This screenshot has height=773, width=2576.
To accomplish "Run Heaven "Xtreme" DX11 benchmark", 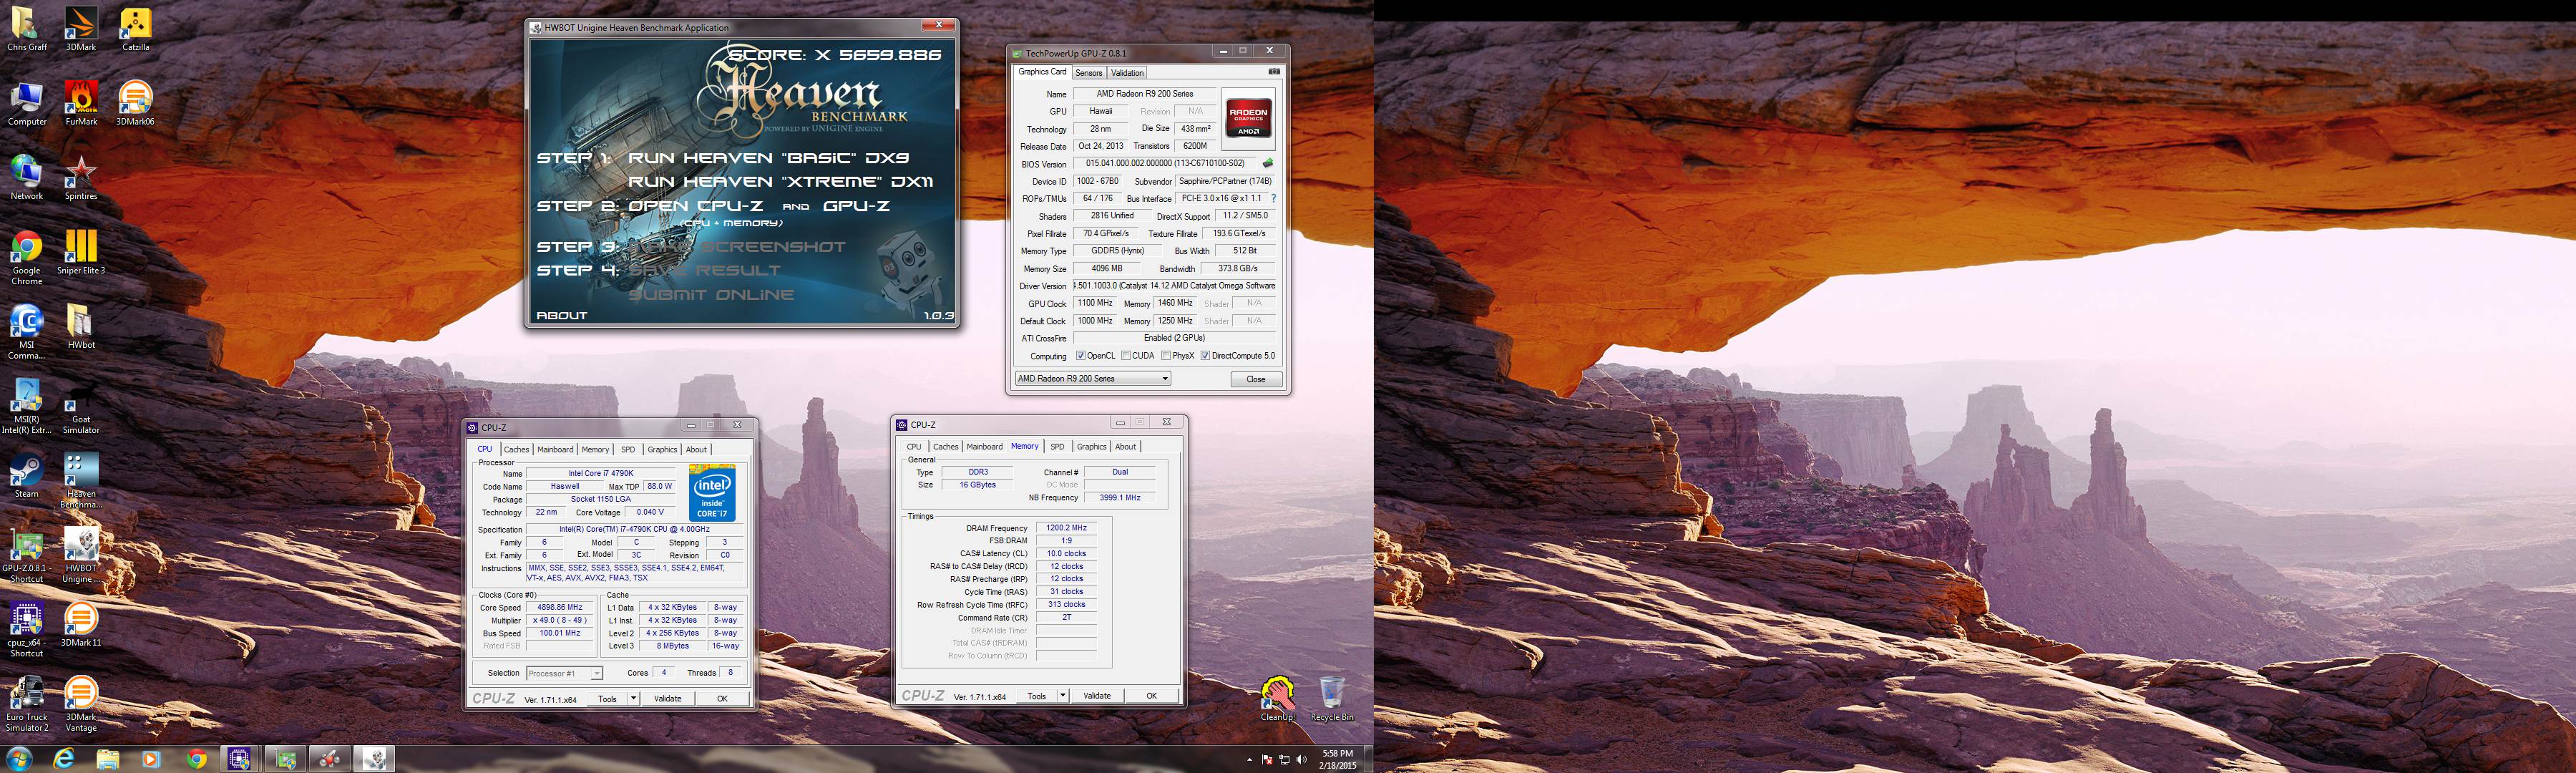I will tap(780, 182).
